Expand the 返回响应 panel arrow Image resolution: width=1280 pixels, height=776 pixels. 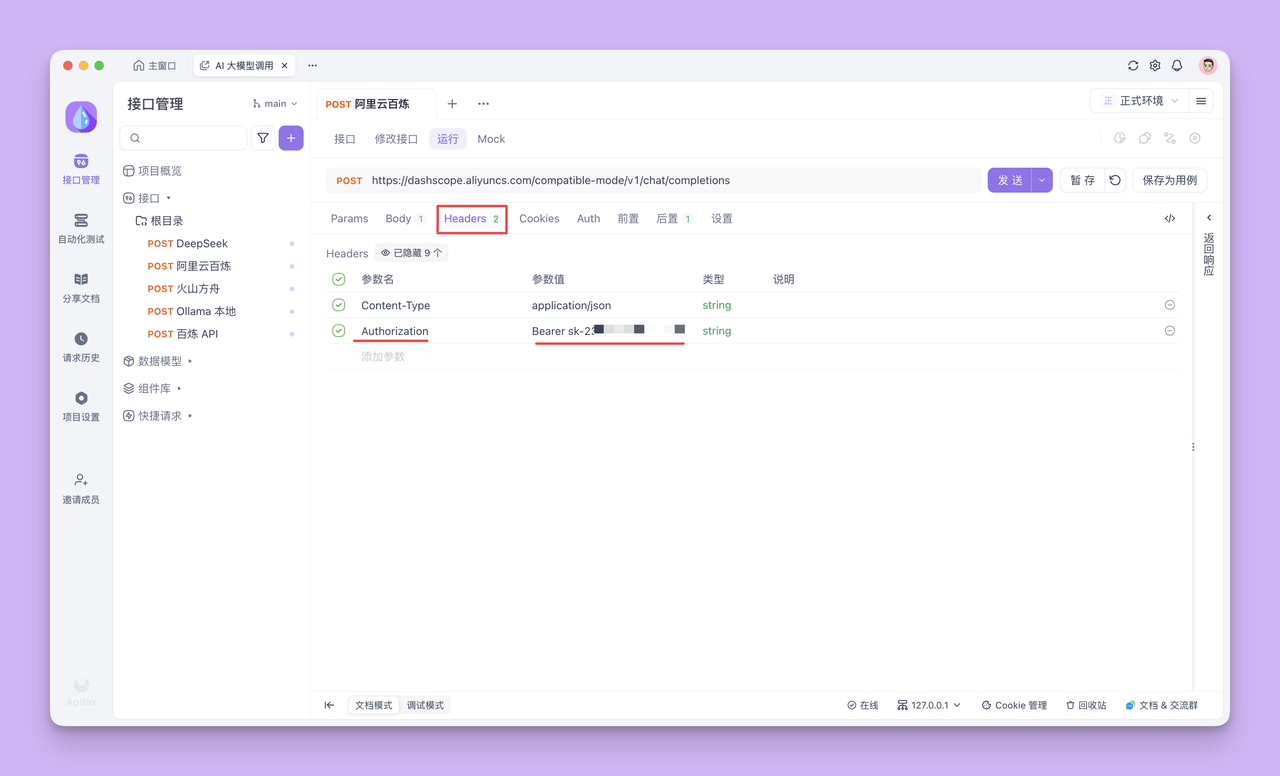click(1209, 218)
